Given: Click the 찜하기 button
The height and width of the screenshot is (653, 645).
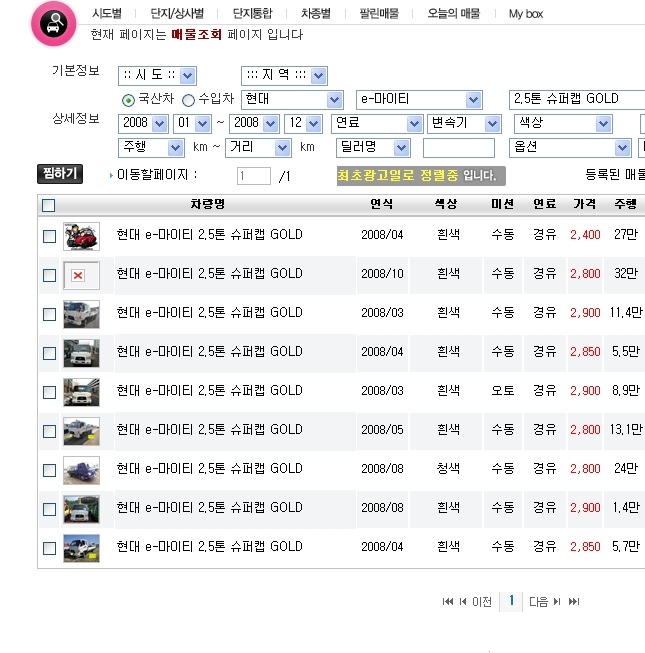Looking at the screenshot, I should tap(60, 174).
